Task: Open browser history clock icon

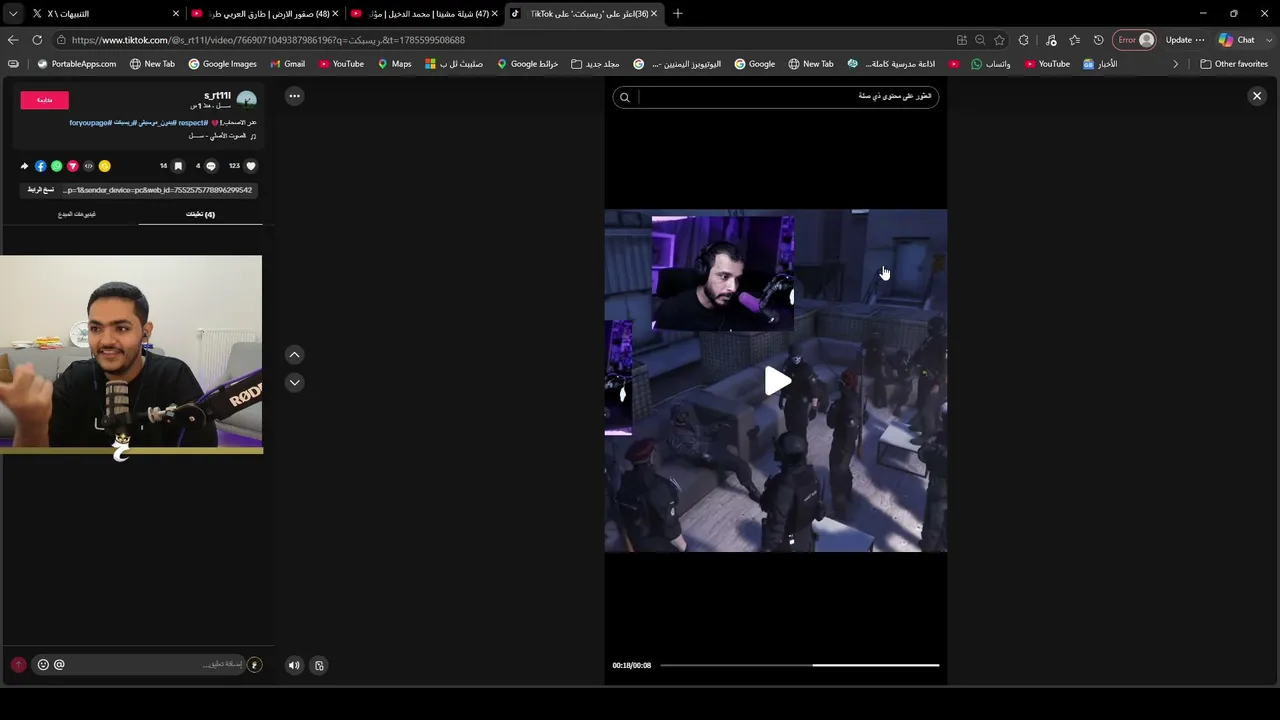Action: coord(1098,40)
